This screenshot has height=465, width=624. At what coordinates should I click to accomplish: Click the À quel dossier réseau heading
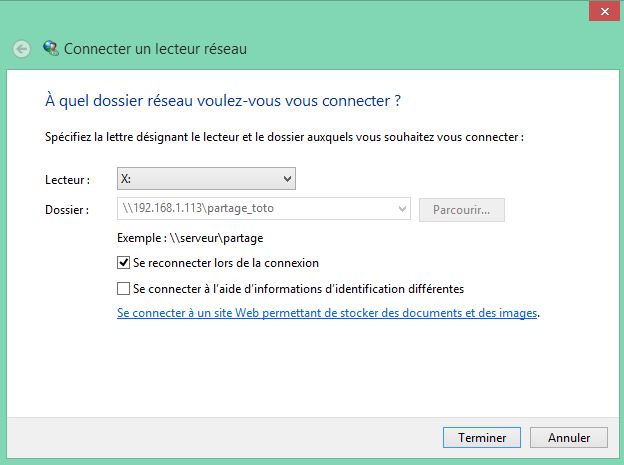pyautogui.click(x=223, y=101)
